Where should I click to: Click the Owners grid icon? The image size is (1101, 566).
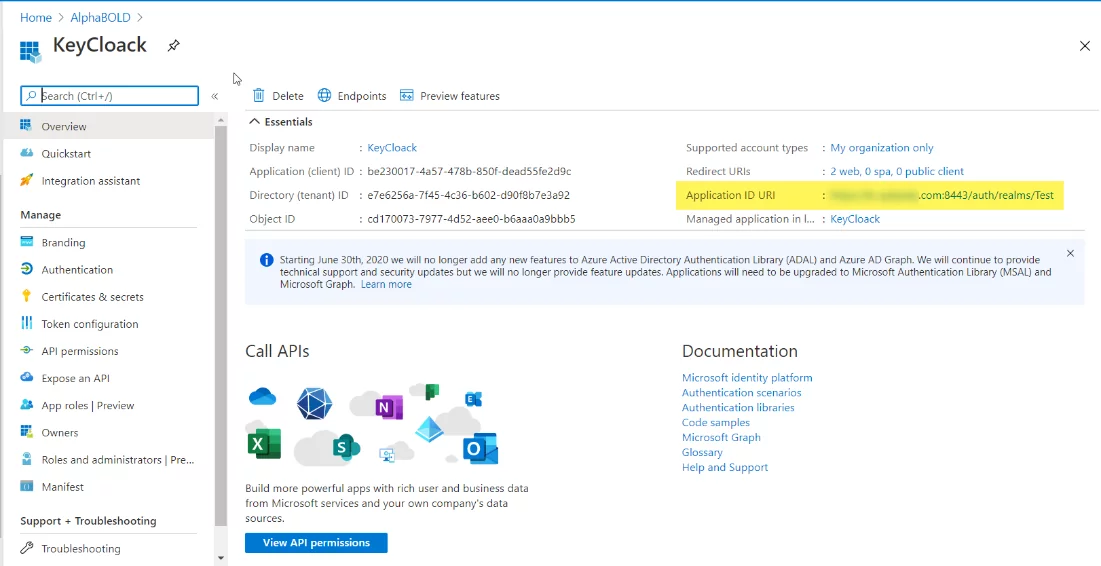tap(27, 432)
